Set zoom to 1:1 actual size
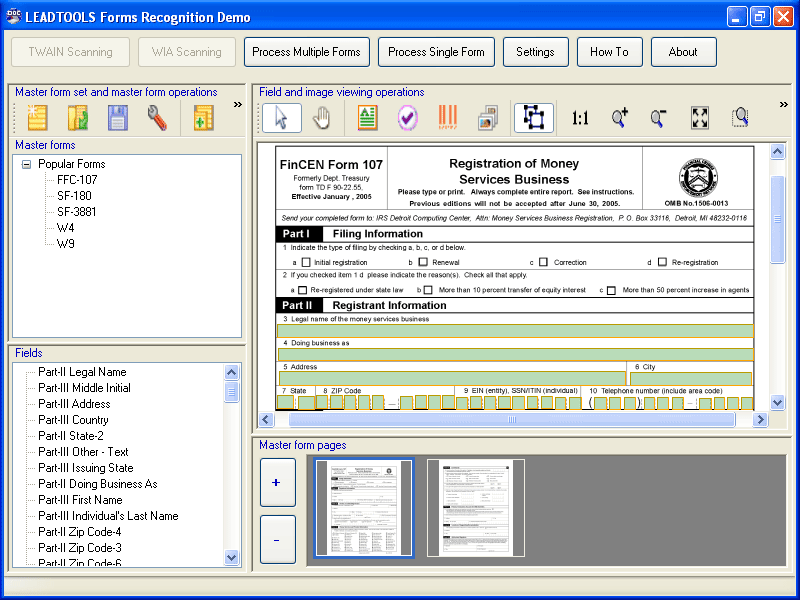Viewport: 800px width, 600px height. tap(580, 118)
